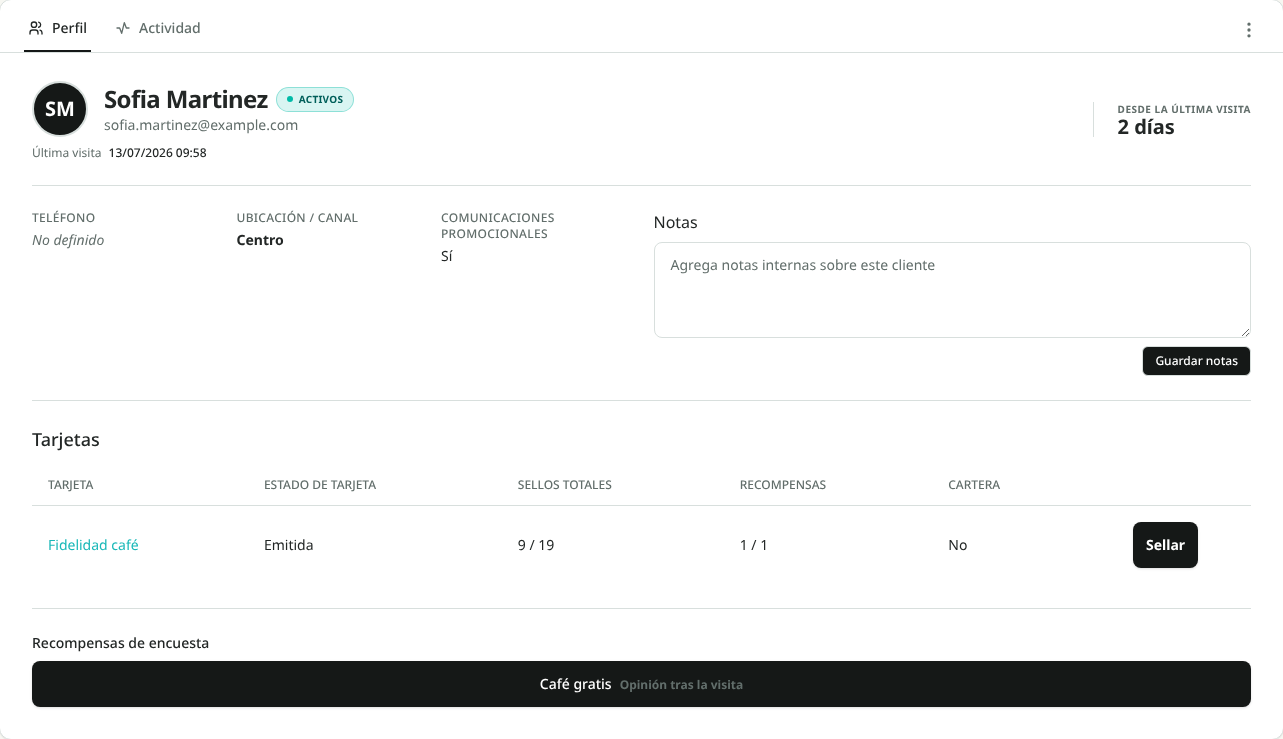This screenshot has width=1283, height=739.
Task: Click the COMUNICACIONES PROMOCIONALES label
Action: pos(498,225)
